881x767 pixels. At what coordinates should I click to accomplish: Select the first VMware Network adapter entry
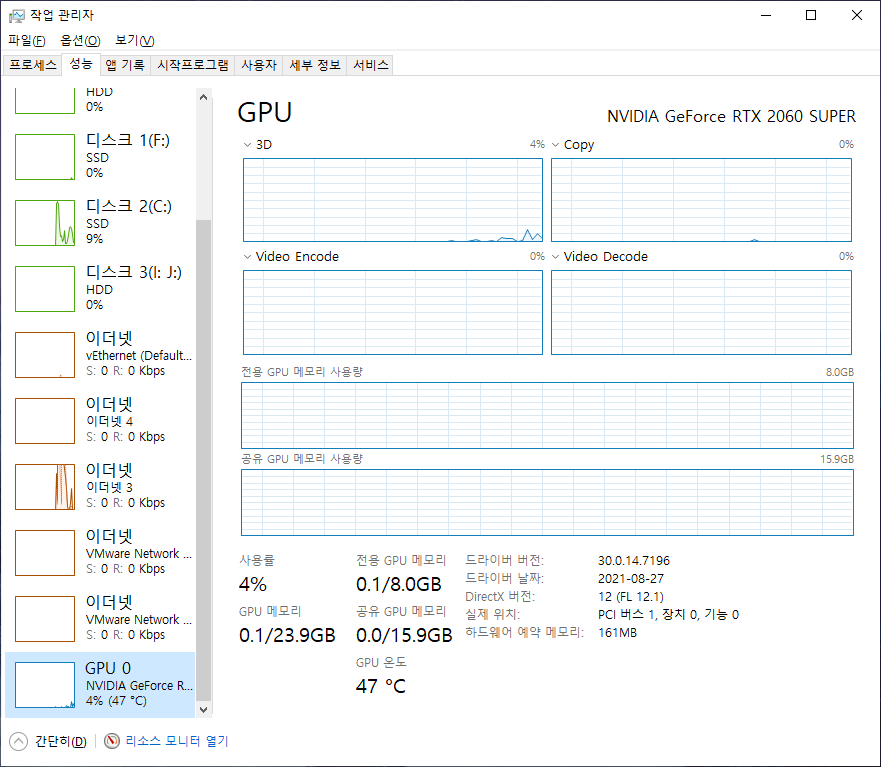pos(100,553)
